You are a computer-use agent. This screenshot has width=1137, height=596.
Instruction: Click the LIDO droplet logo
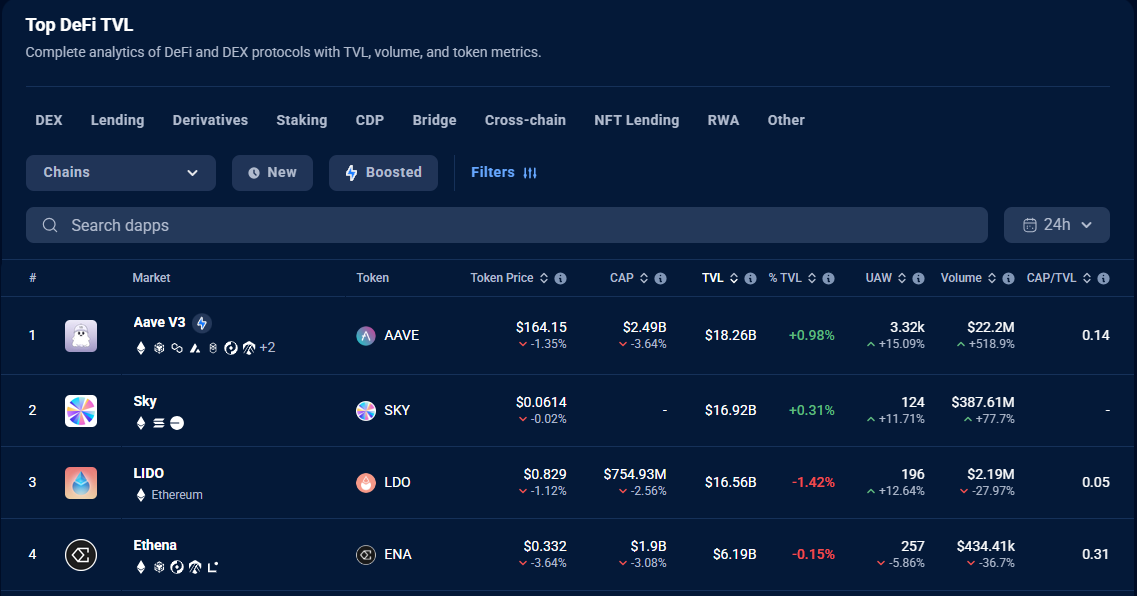(80, 483)
